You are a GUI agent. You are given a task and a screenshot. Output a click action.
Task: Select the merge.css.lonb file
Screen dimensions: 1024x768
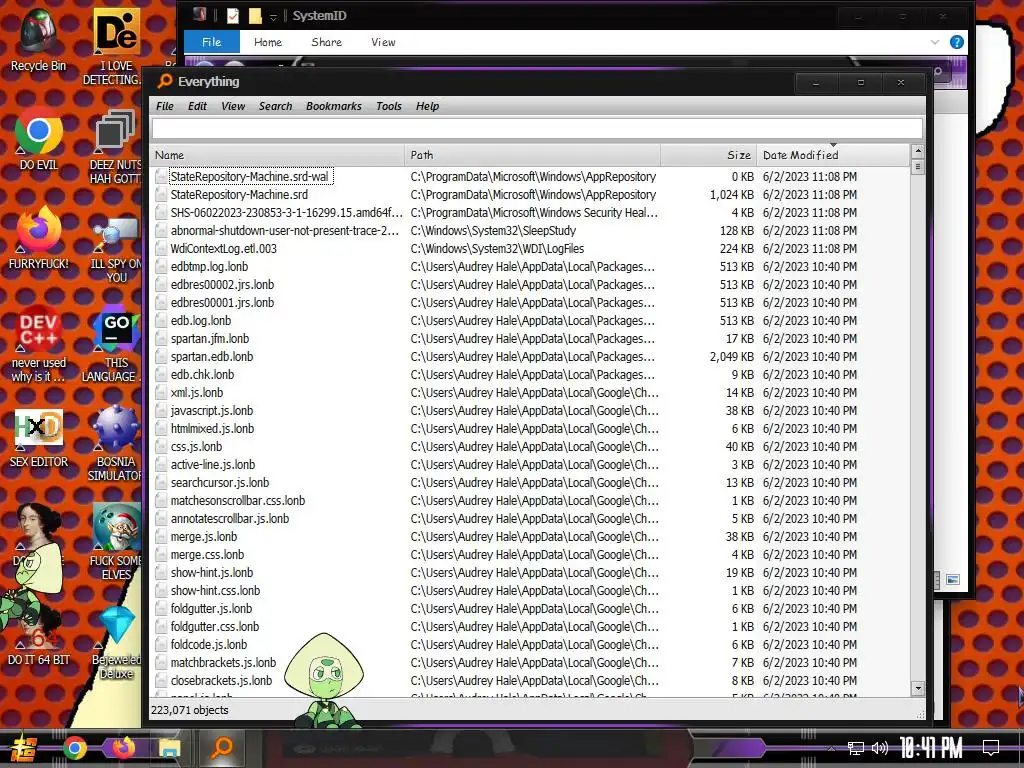207,554
